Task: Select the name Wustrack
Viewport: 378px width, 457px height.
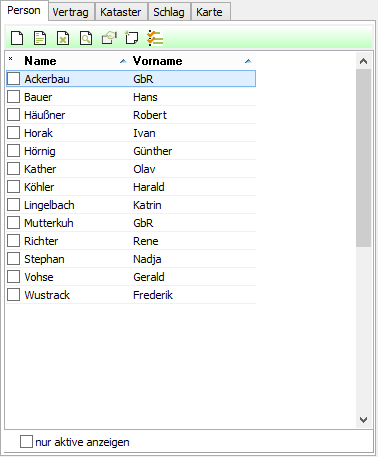Action: [x=47, y=295]
